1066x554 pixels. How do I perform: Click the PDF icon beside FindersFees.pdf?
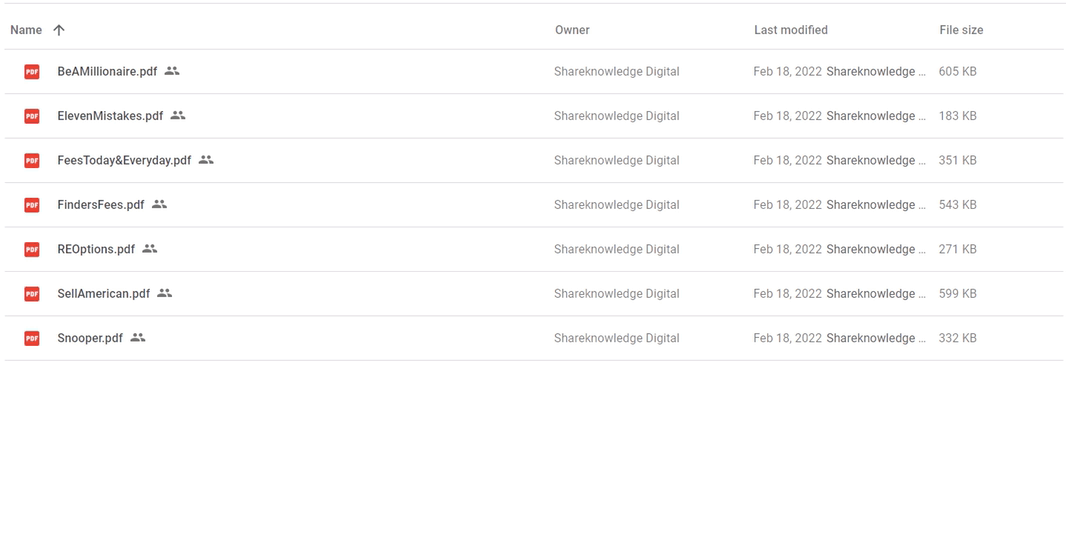(32, 205)
